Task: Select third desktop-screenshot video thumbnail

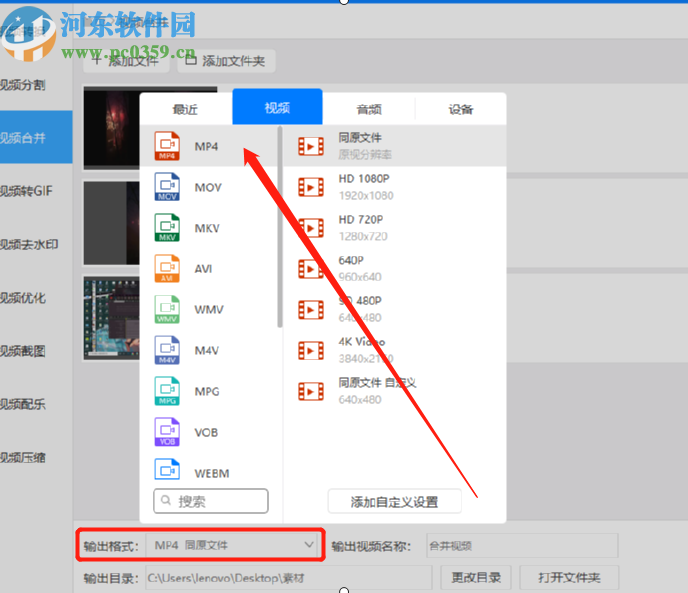Action: pos(111,318)
